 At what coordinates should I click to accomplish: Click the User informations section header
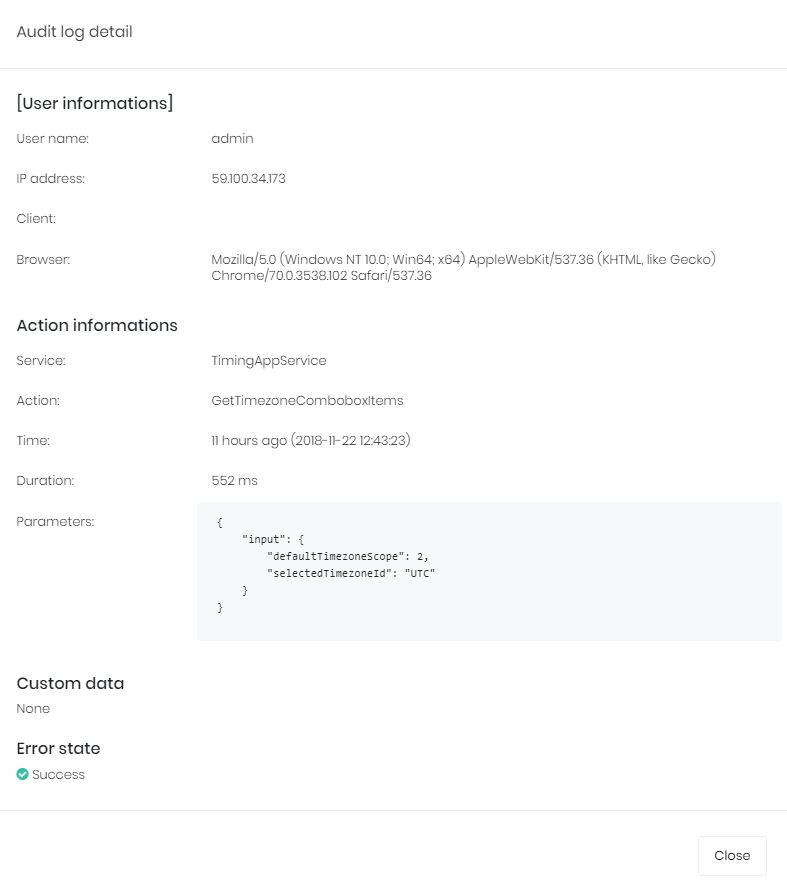(94, 103)
